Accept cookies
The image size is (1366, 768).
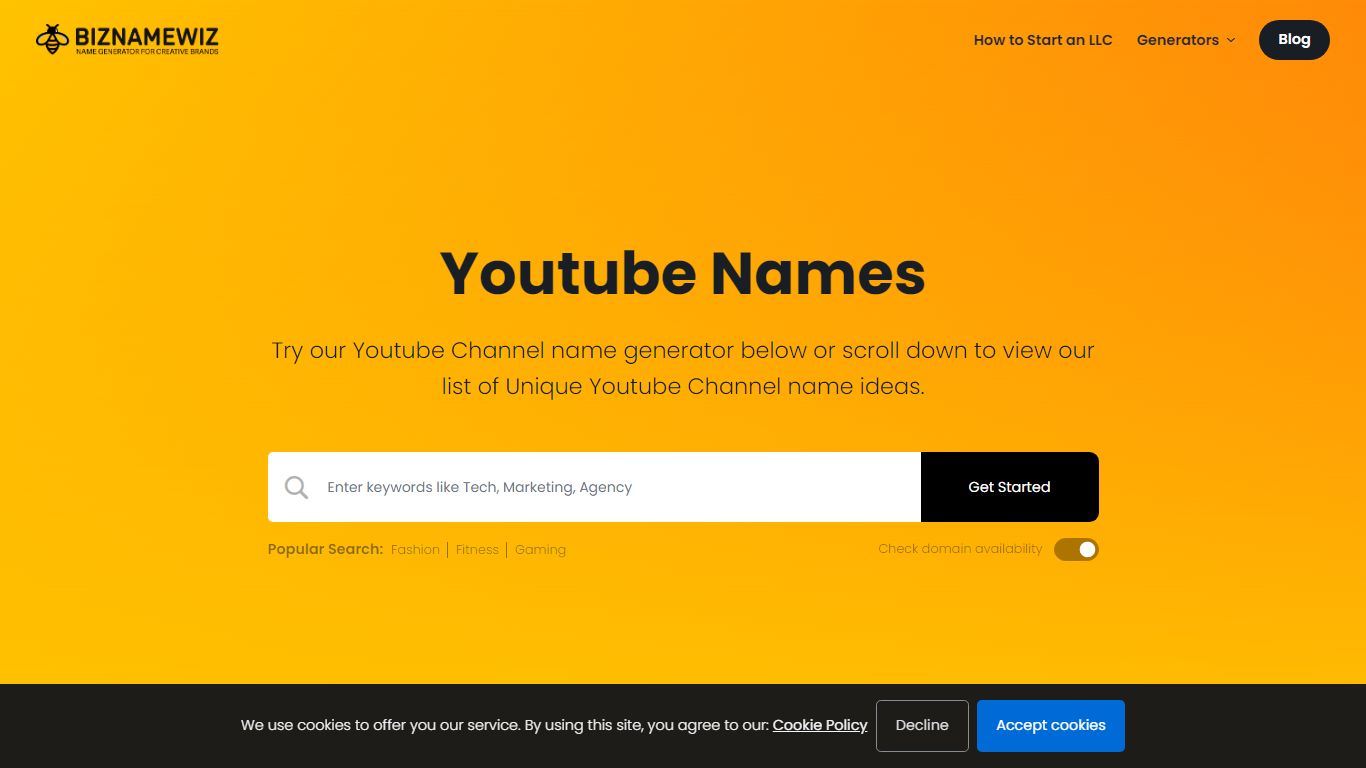pos(1051,726)
